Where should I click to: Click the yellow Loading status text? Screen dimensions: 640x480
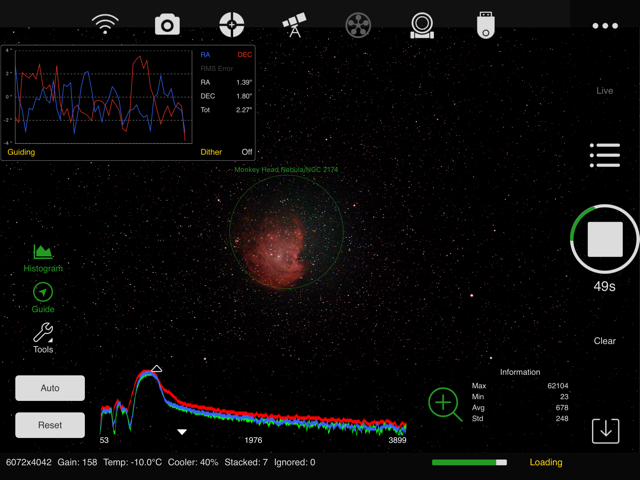[x=546, y=462]
